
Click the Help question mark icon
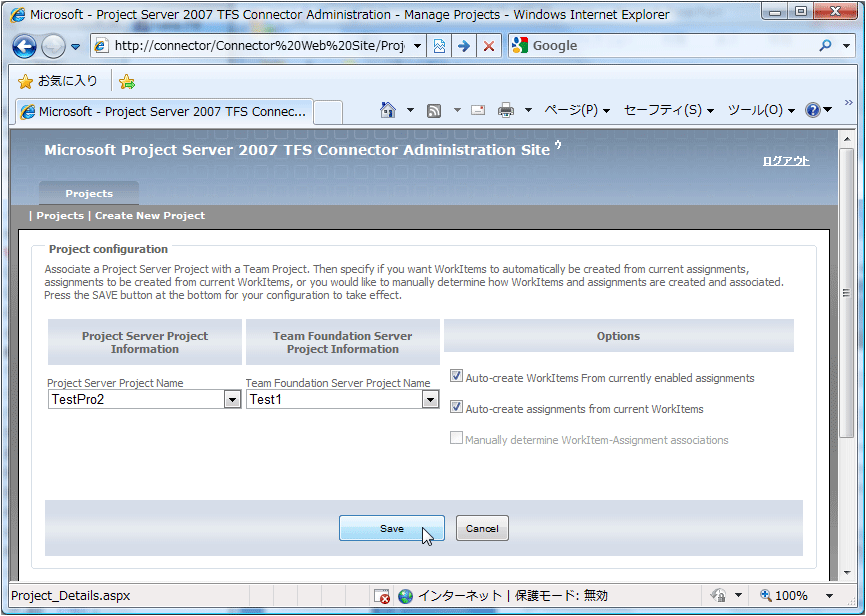click(812, 110)
